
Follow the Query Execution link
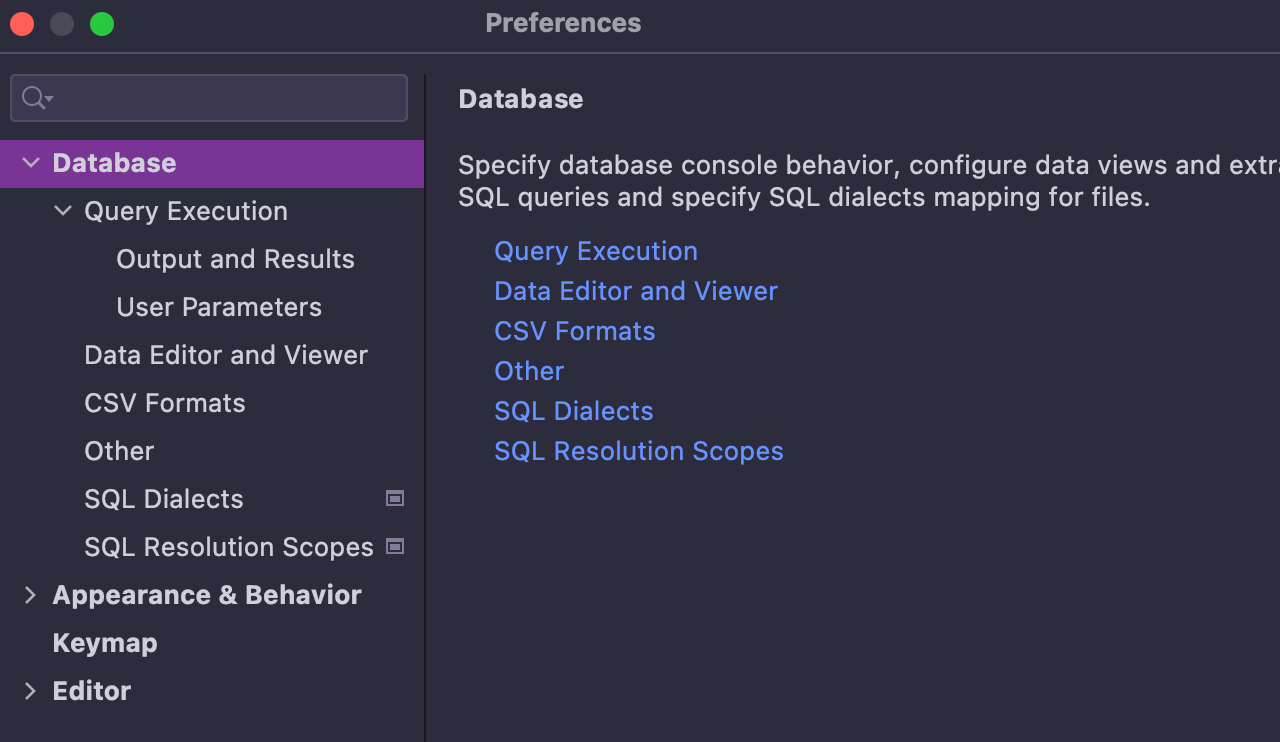point(596,251)
